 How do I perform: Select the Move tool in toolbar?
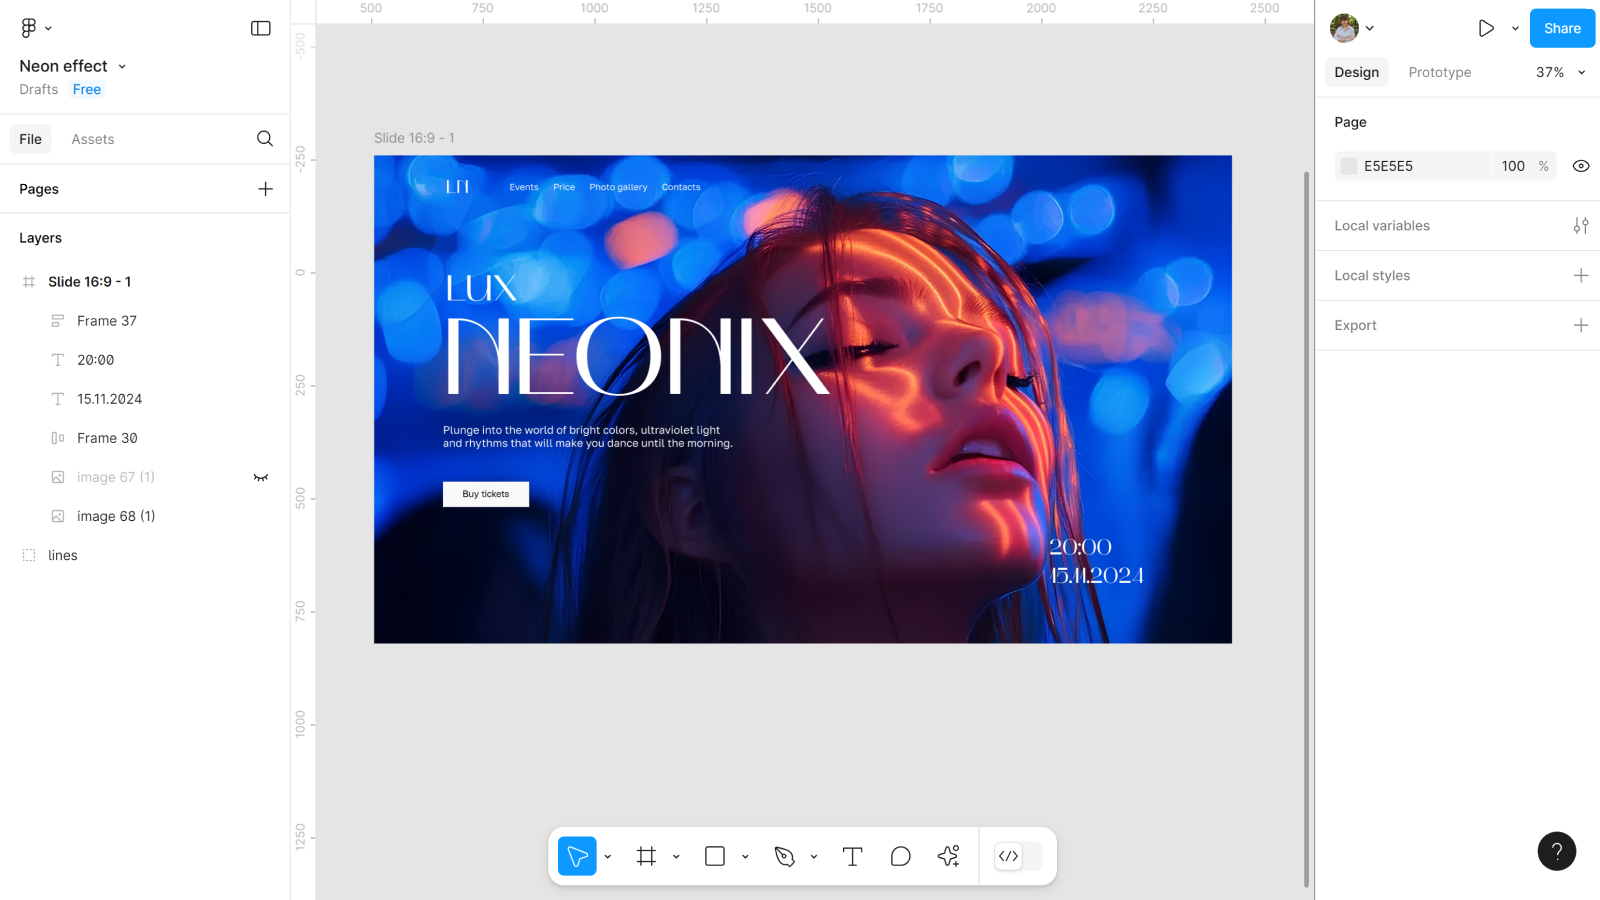click(x=577, y=856)
